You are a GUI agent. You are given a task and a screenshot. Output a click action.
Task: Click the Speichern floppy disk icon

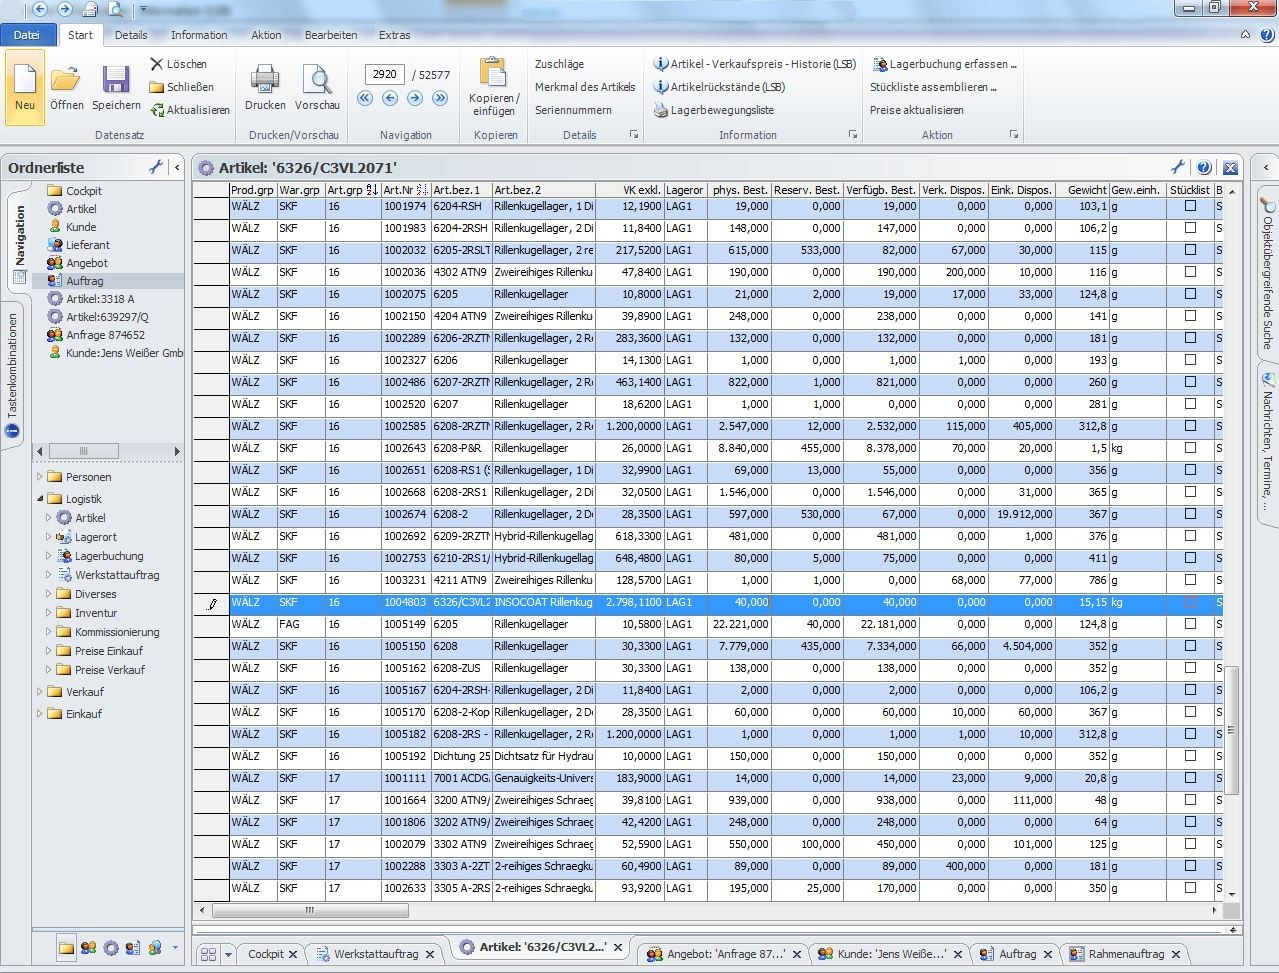coord(116,80)
